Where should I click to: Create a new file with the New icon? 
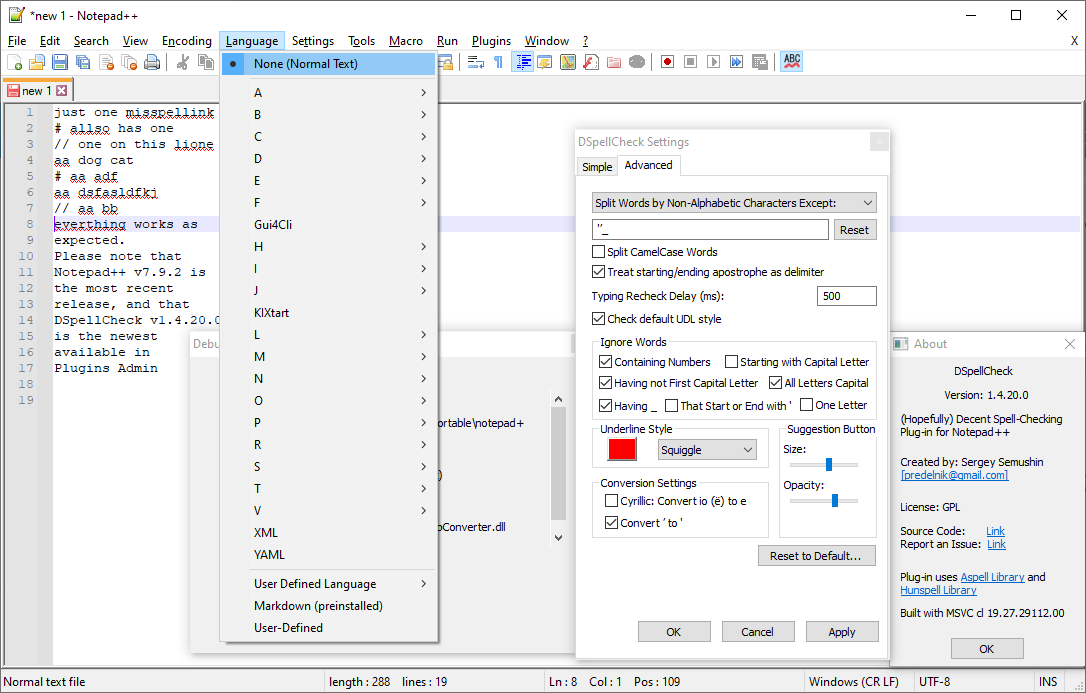tap(16, 61)
